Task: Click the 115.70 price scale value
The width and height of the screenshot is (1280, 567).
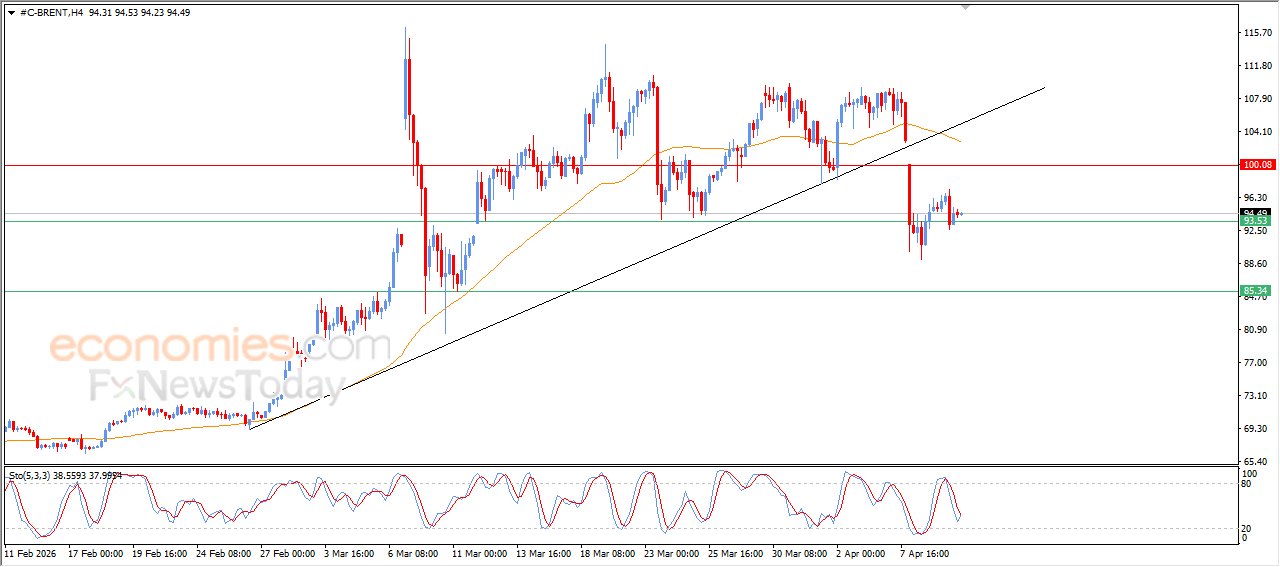Action: coord(1256,33)
